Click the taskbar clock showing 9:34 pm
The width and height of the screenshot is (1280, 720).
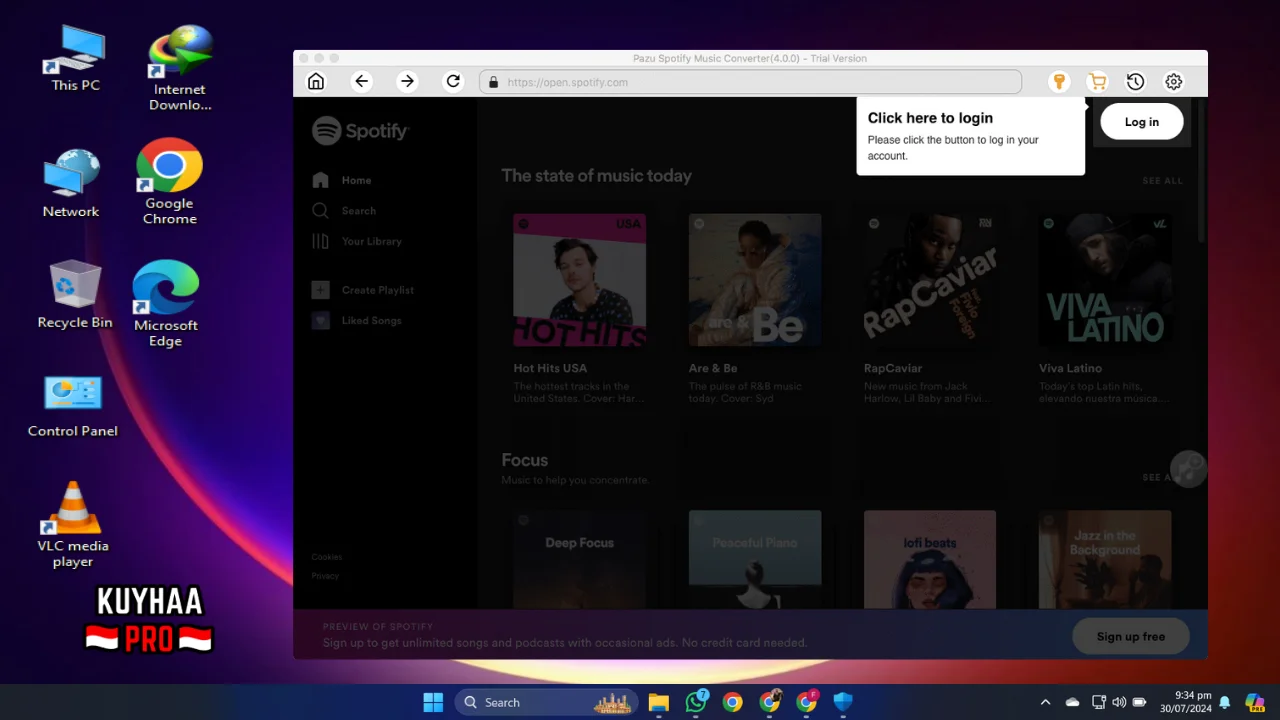(1186, 702)
